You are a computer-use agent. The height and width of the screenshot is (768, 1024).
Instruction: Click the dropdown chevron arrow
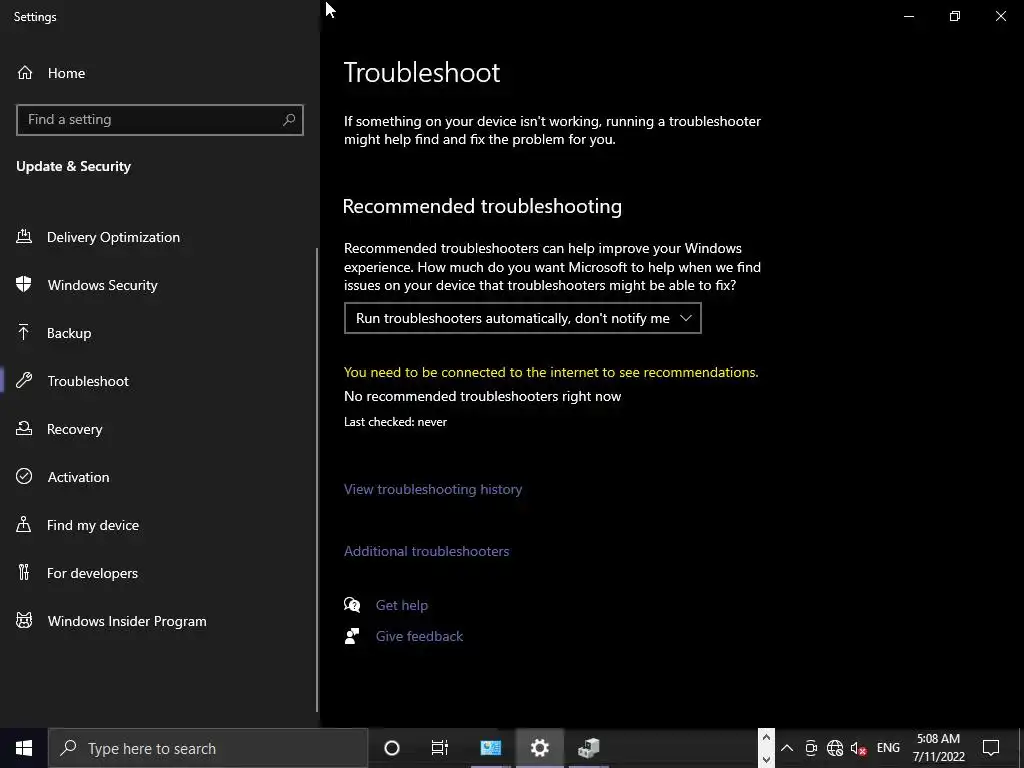click(x=686, y=318)
